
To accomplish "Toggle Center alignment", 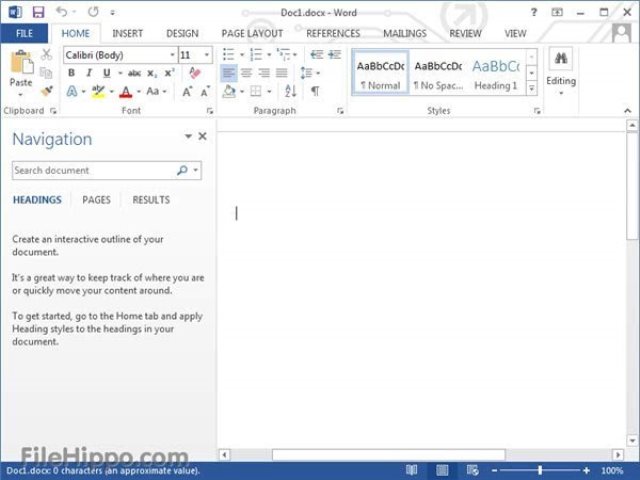I will [x=247, y=73].
